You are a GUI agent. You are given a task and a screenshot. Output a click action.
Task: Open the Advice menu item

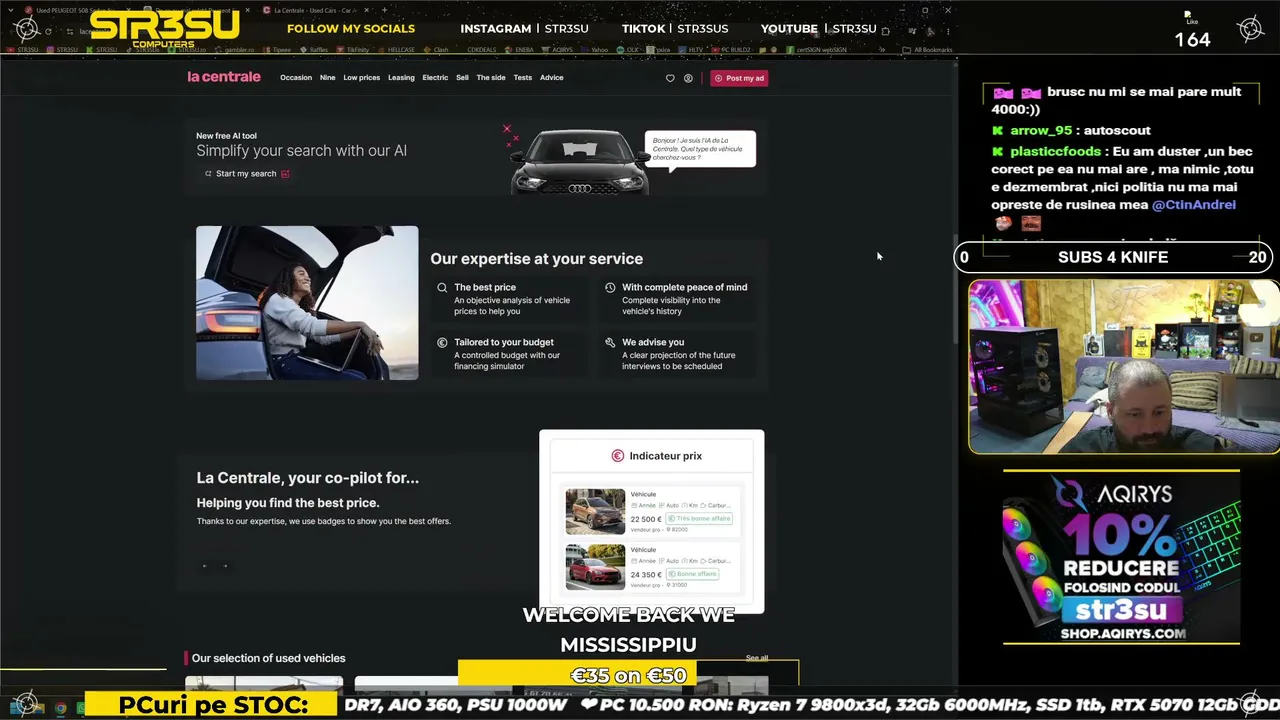coord(552,78)
